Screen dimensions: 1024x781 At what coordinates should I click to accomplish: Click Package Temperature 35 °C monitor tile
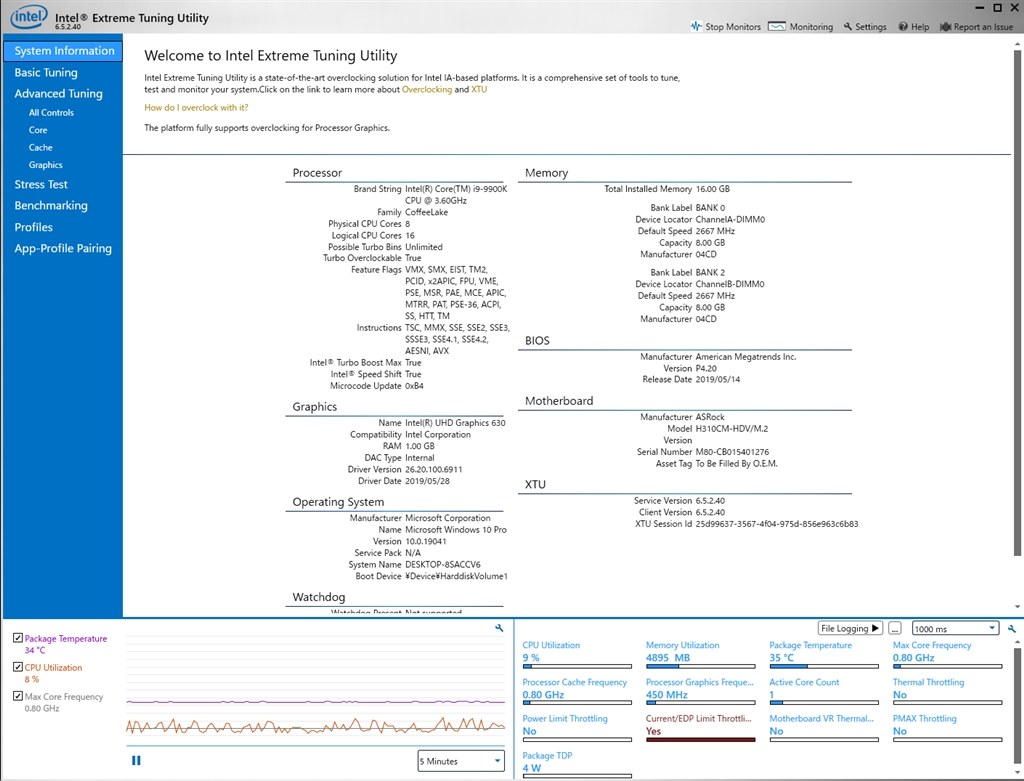coord(824,655)
